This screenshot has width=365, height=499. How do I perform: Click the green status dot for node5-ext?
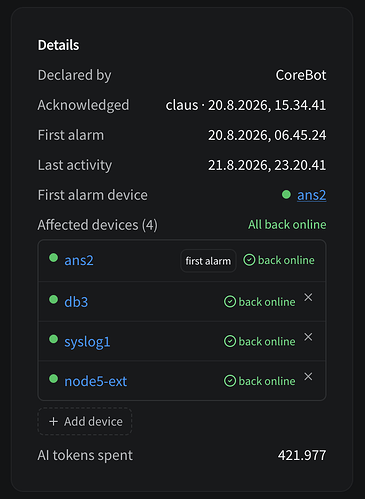(x=53, y=379)
